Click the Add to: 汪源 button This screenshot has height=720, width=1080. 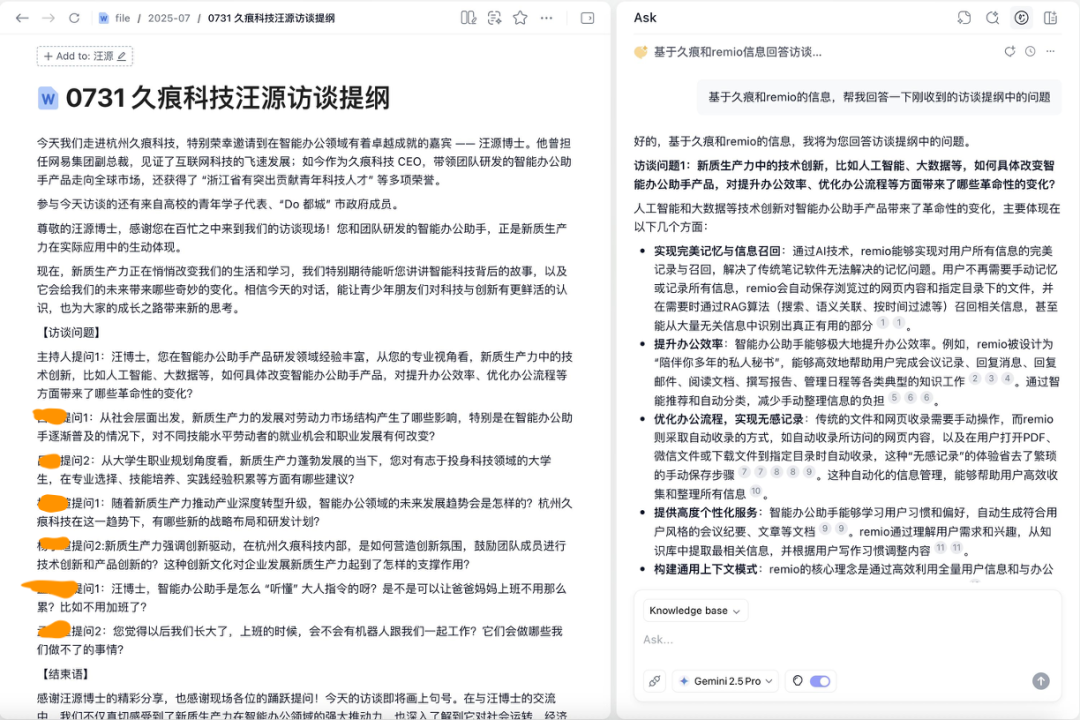(85, 56)
